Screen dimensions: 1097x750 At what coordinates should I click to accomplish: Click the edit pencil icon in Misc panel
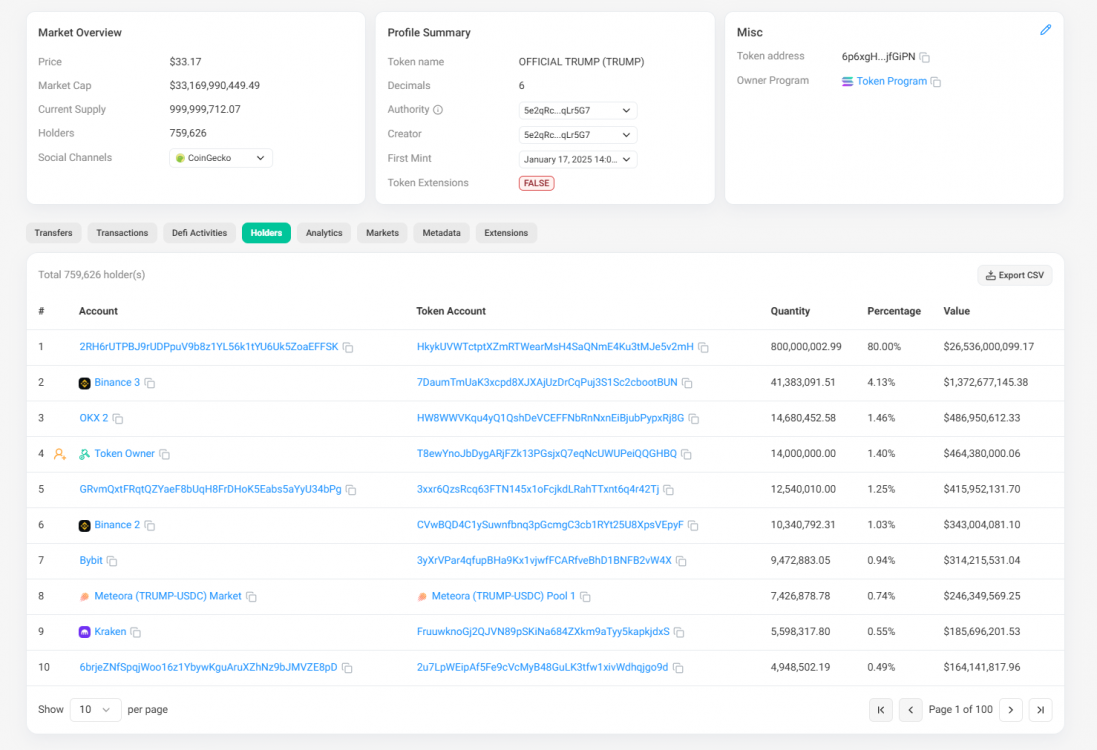[1045, 30]
